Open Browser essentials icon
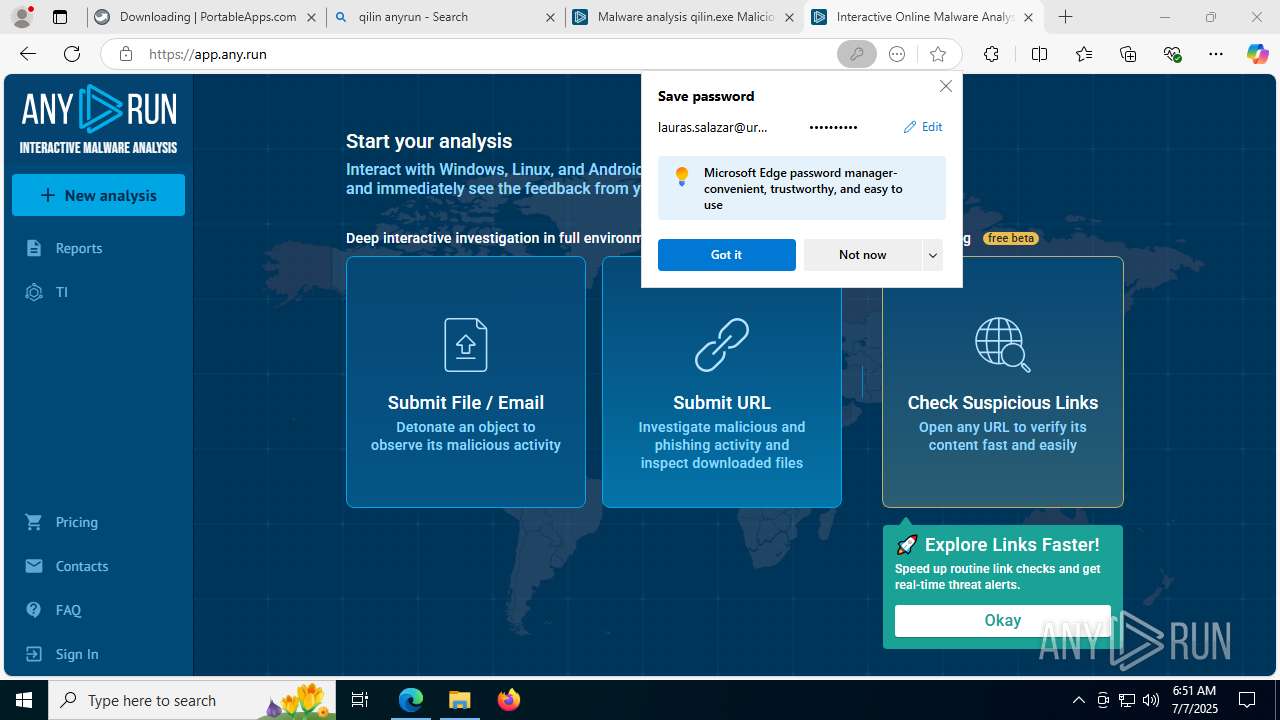 pos(1172,54)
